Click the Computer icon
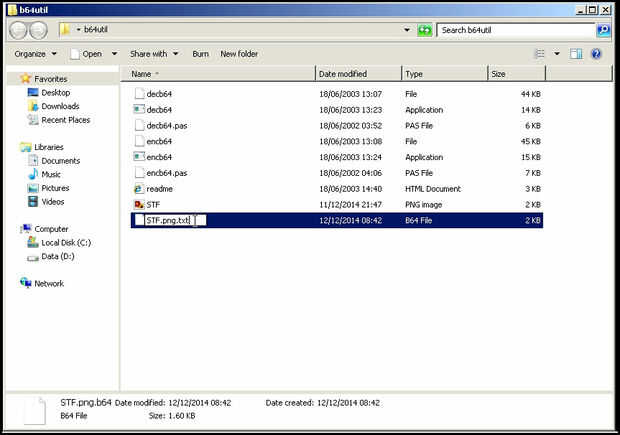The image size is (620, 435). (26, 229)
